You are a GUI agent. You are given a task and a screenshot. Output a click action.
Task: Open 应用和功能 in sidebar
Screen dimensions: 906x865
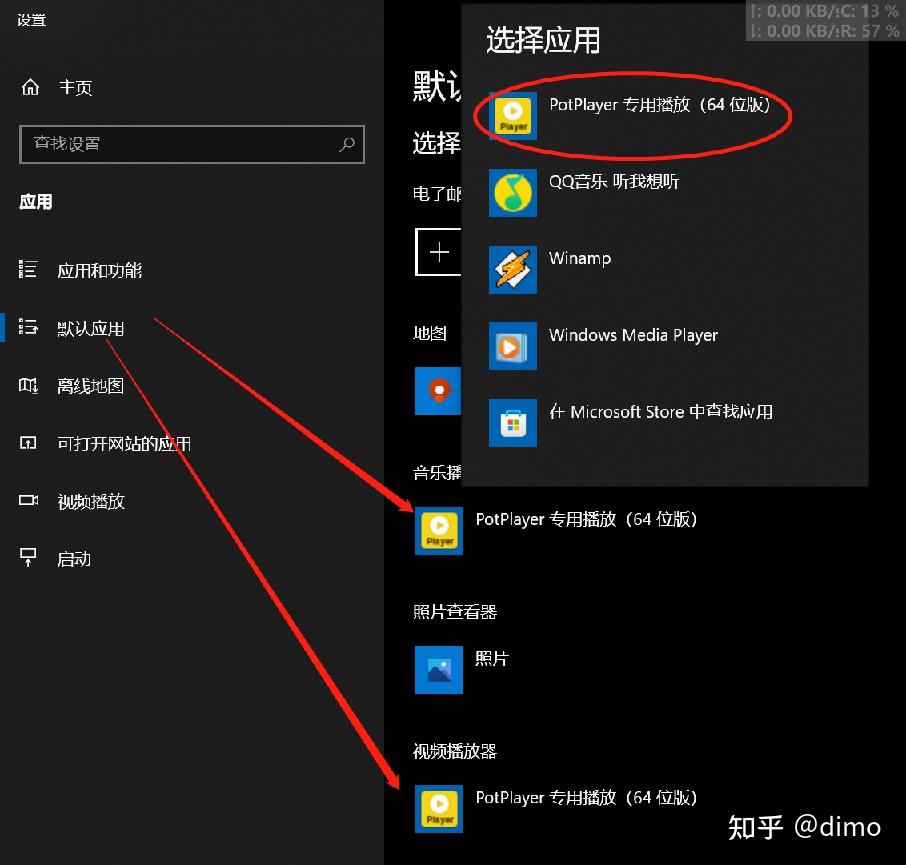99,270
